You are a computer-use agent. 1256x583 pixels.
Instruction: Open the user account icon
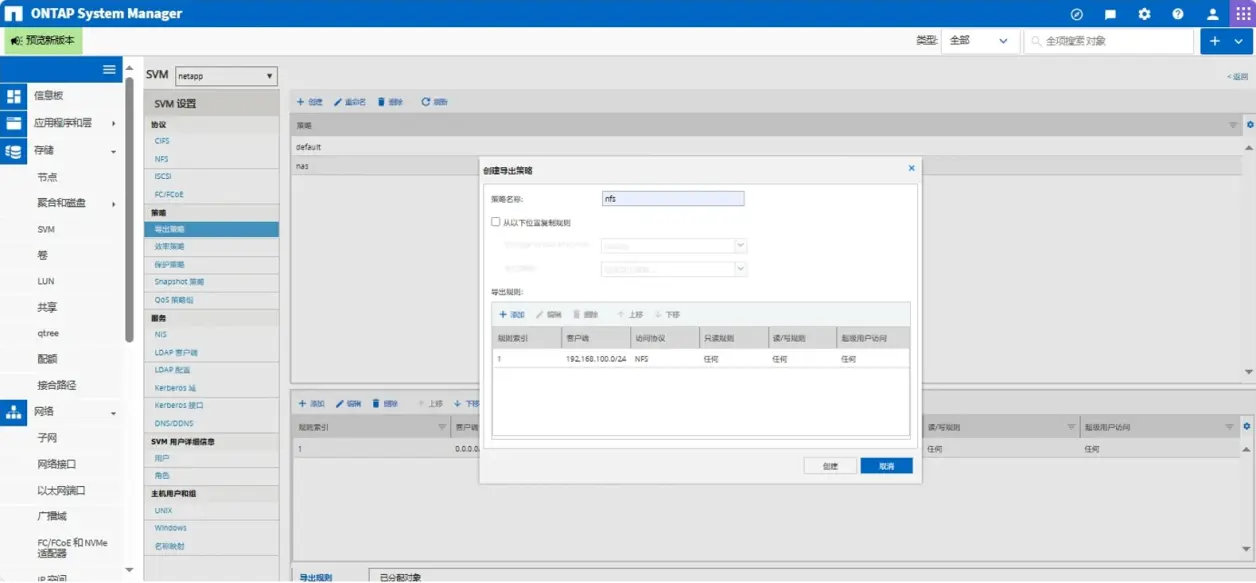pos(1212,14)
